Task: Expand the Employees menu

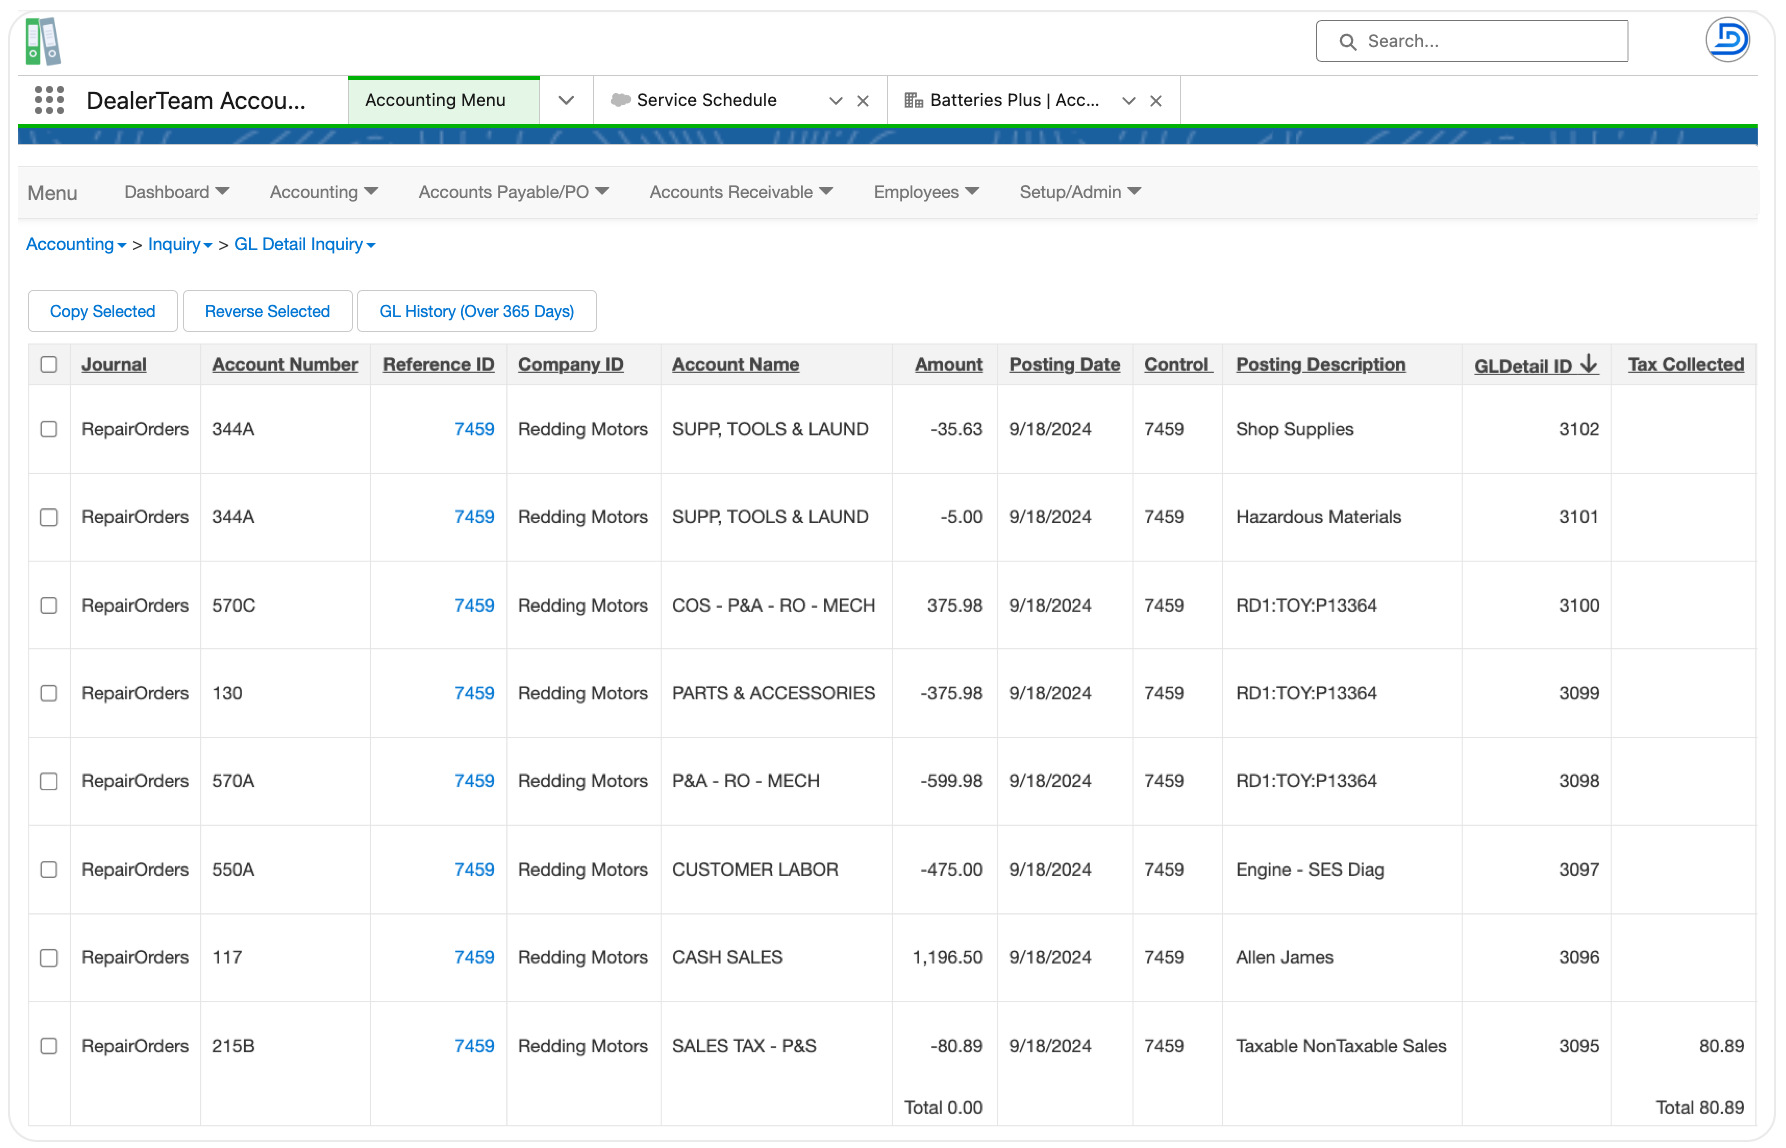Action: coord(926,192)
